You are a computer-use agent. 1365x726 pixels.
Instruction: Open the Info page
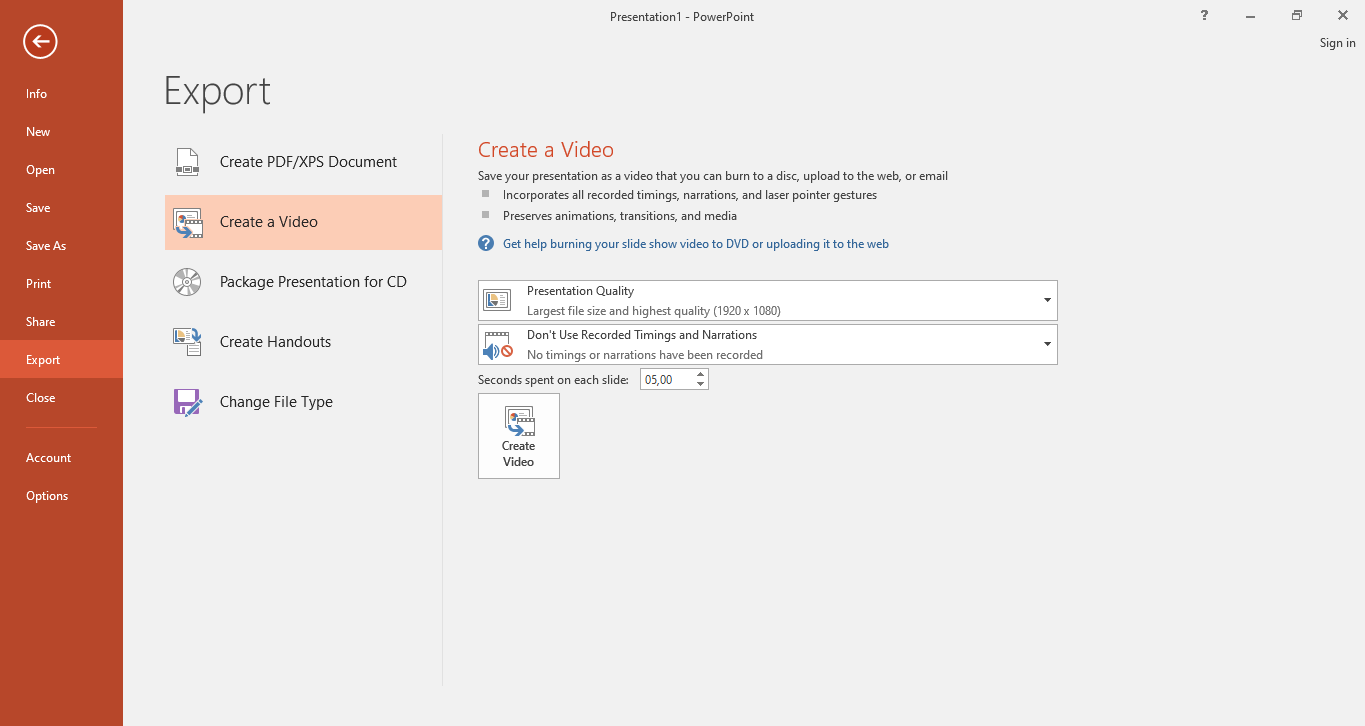pyautogui.click(x=61, y=94)
